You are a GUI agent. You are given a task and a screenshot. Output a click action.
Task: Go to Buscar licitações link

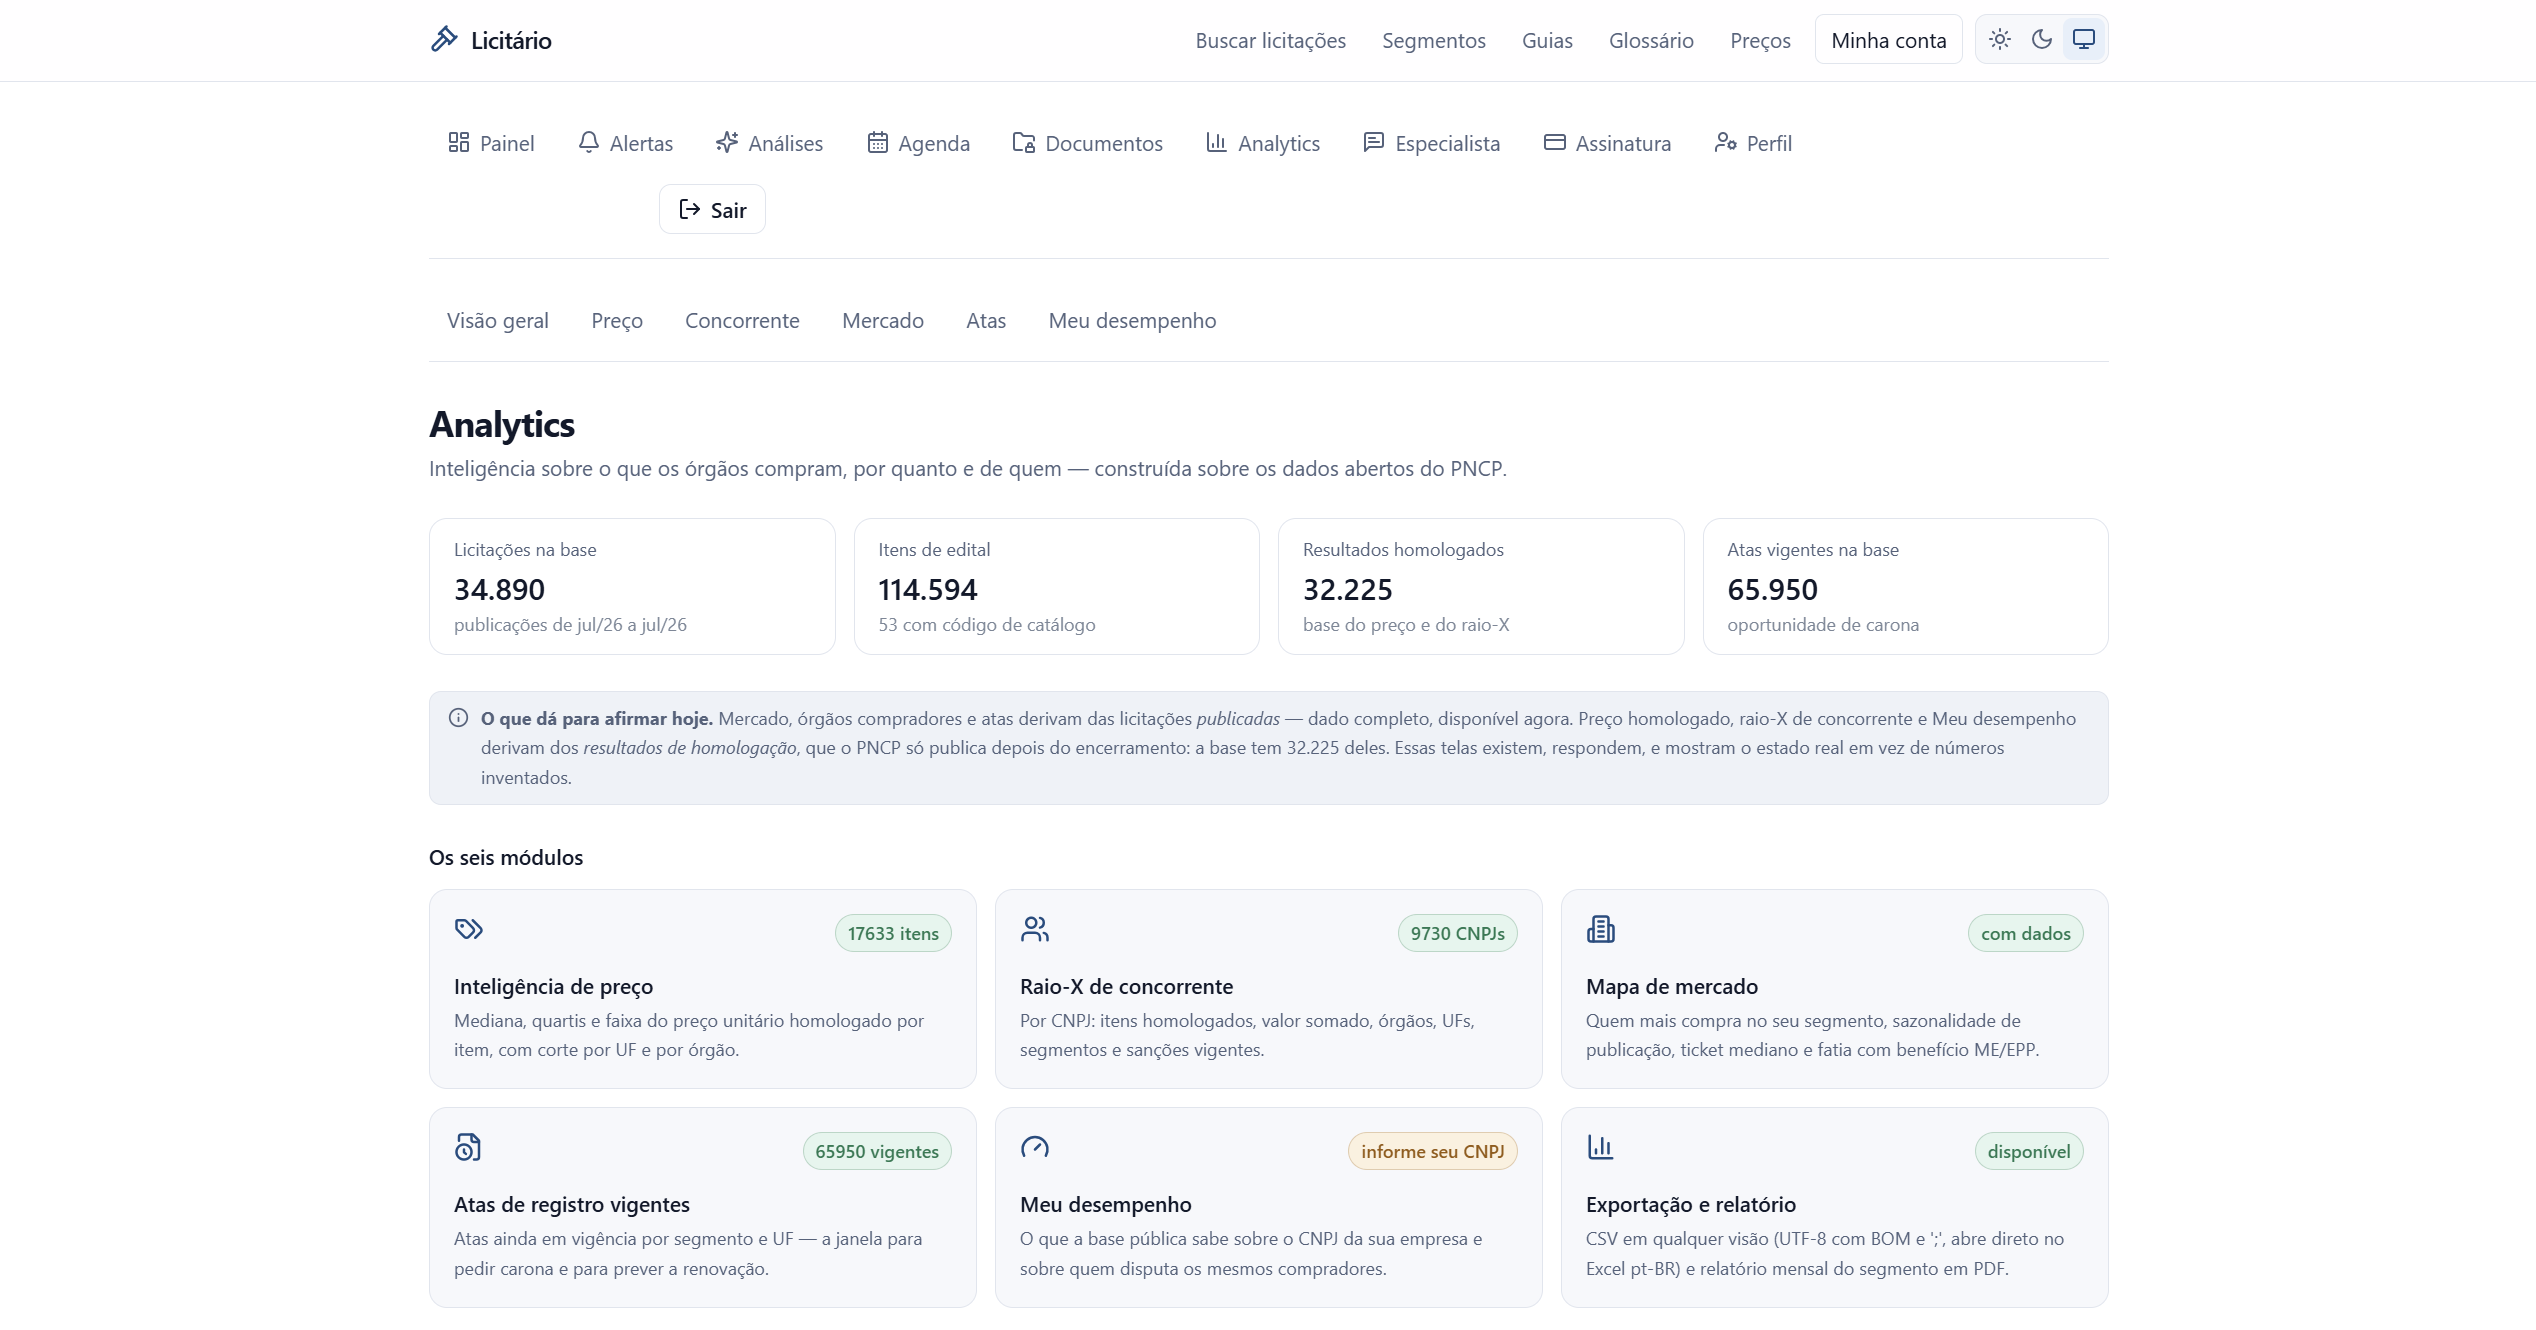tap(1271, 41)
